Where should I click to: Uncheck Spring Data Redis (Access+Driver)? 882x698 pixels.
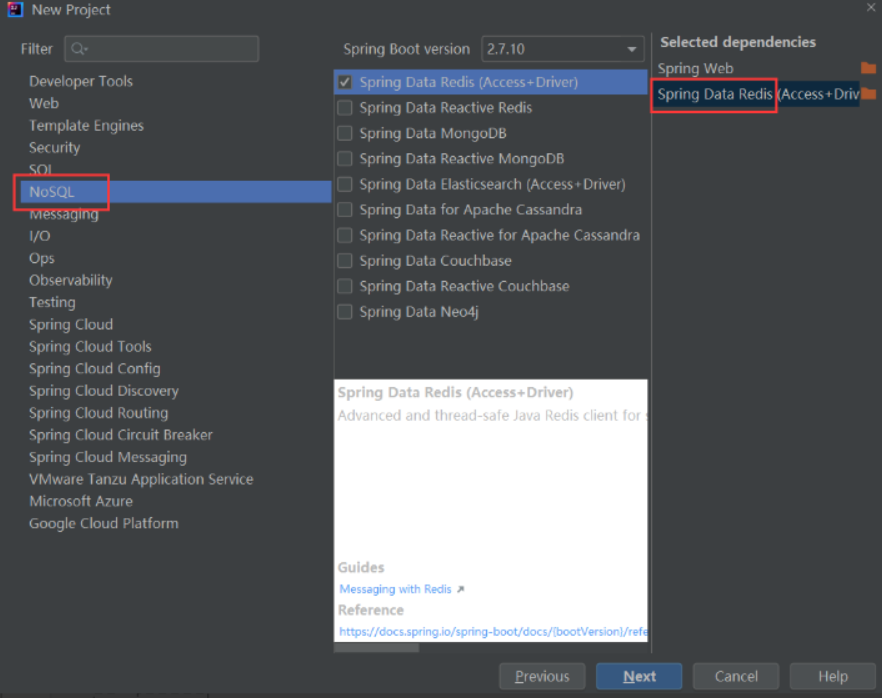point(345,82)
